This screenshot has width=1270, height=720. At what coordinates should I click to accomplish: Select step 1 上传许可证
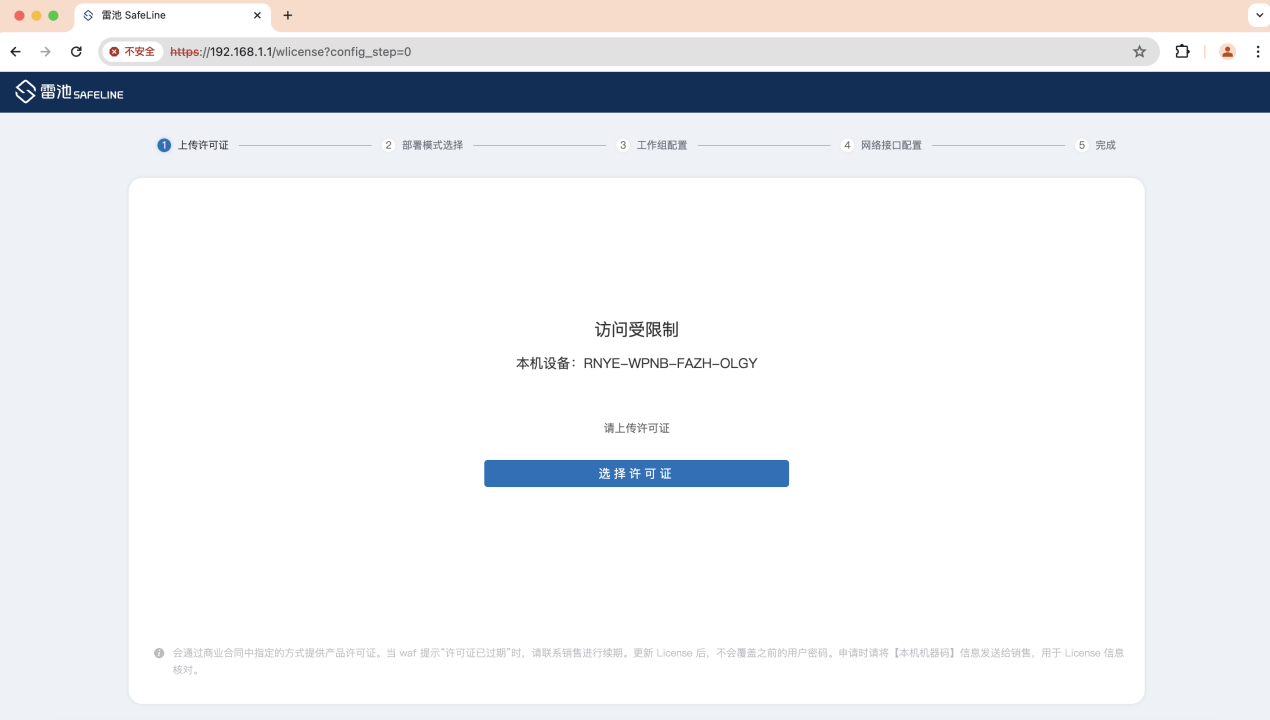tap(193, 145)
